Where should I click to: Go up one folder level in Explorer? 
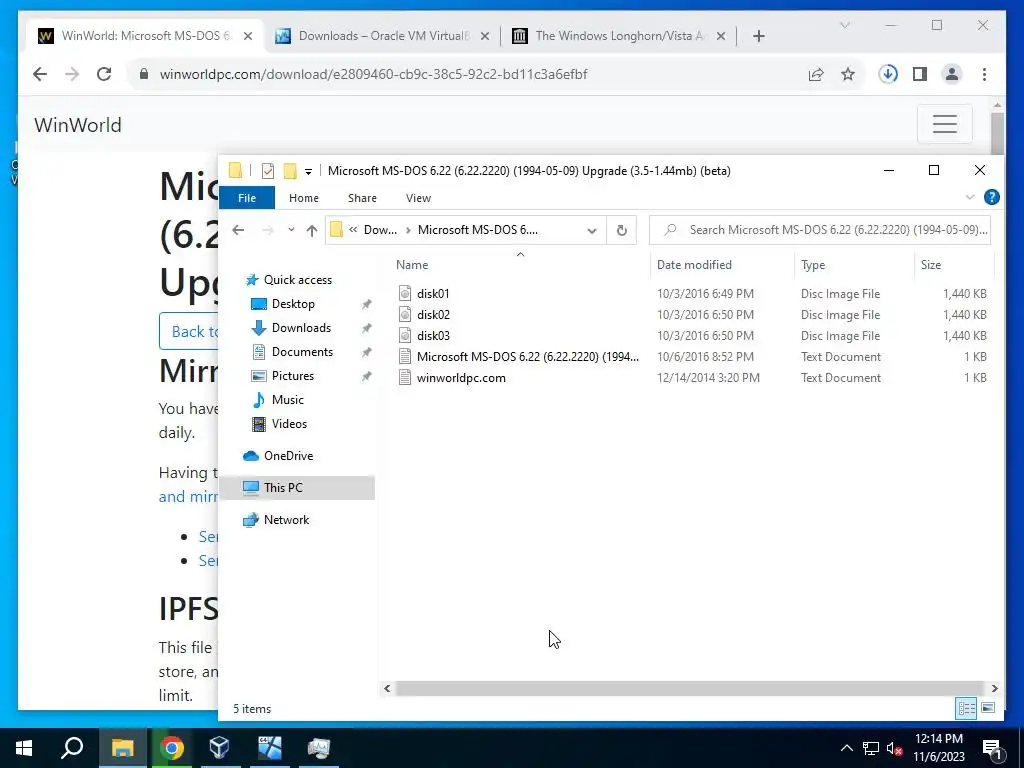coord(312,230)
